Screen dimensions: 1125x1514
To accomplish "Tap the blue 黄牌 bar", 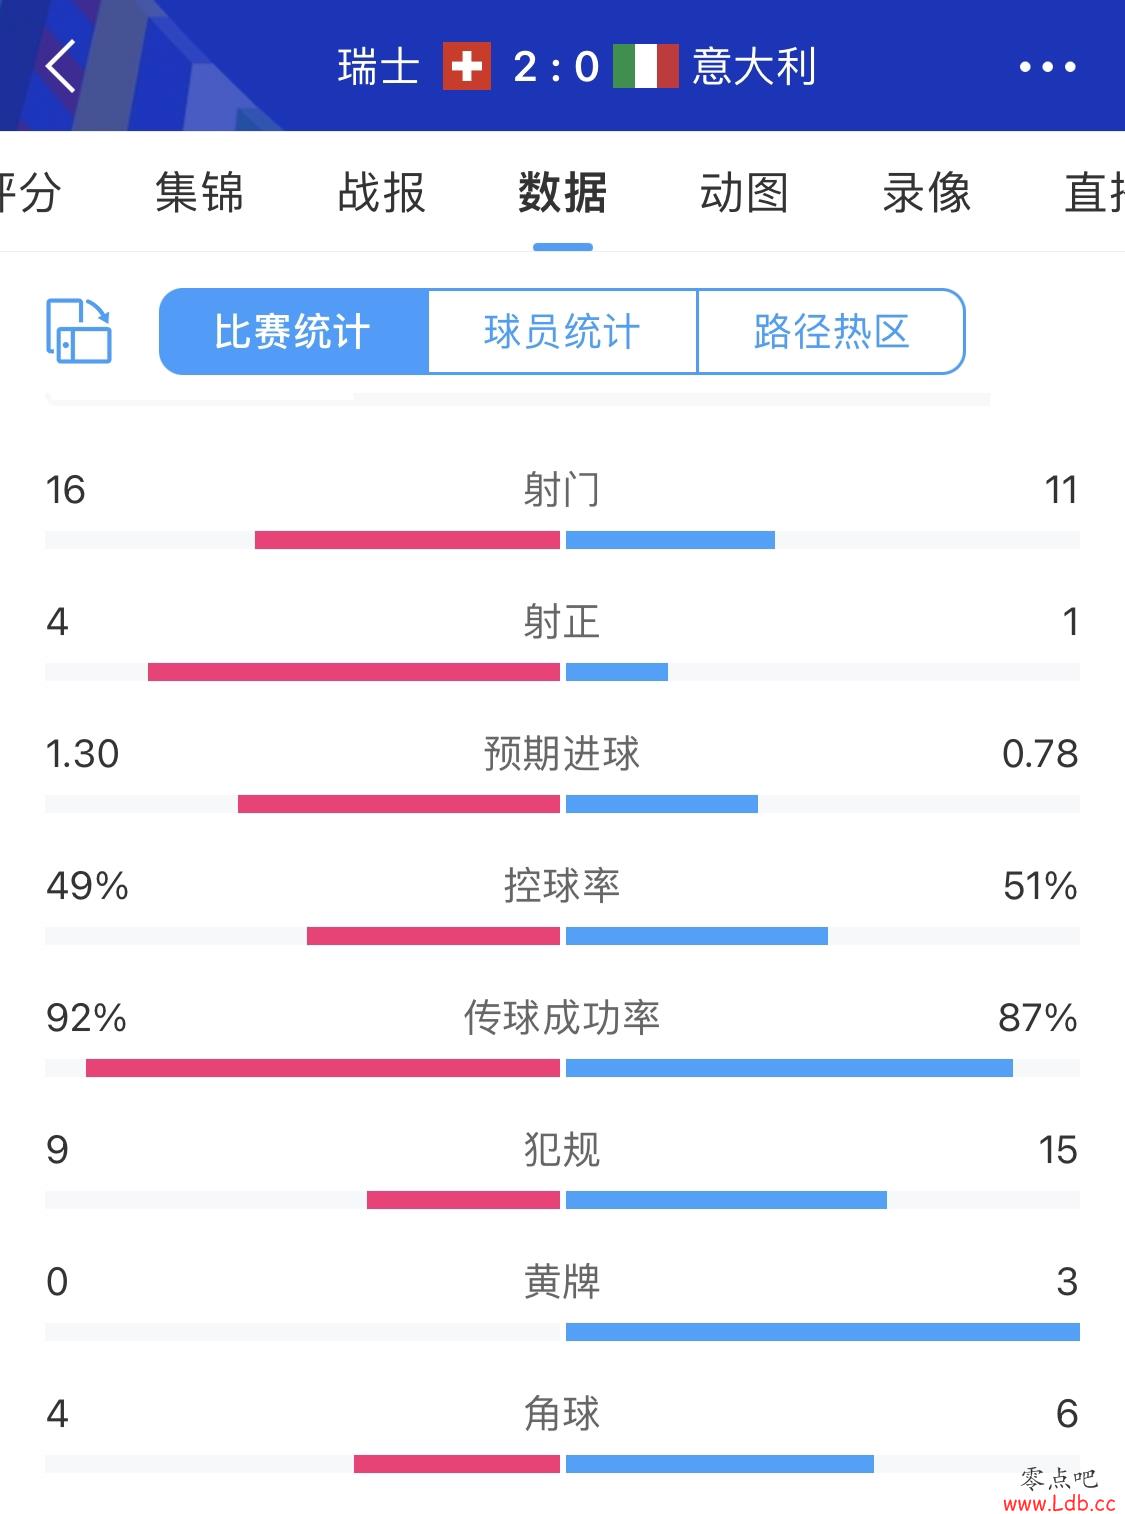I will [822, 1332].
